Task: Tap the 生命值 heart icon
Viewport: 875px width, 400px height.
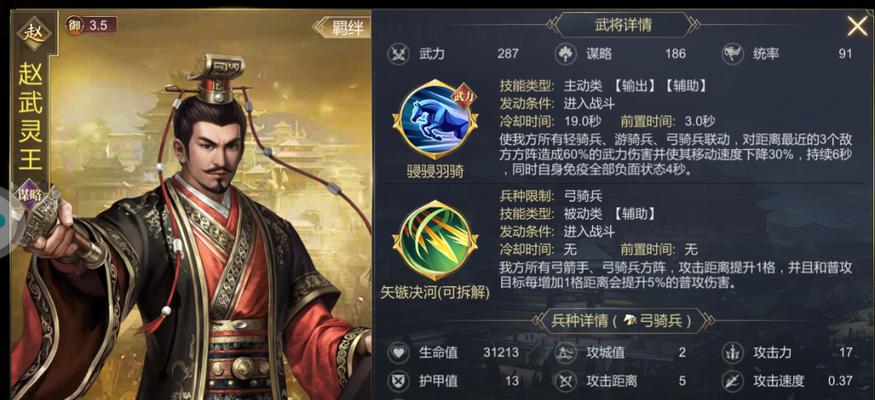Action: (398, 353)
